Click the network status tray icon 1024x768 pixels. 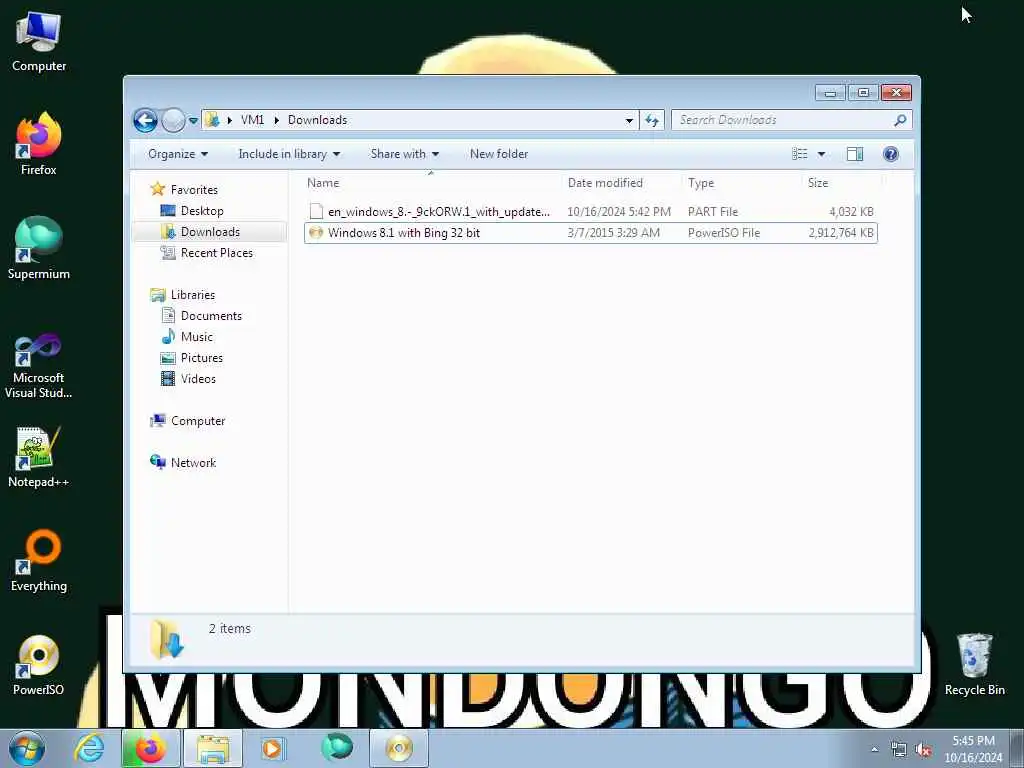pyautogui.click(x=899, y=750)
